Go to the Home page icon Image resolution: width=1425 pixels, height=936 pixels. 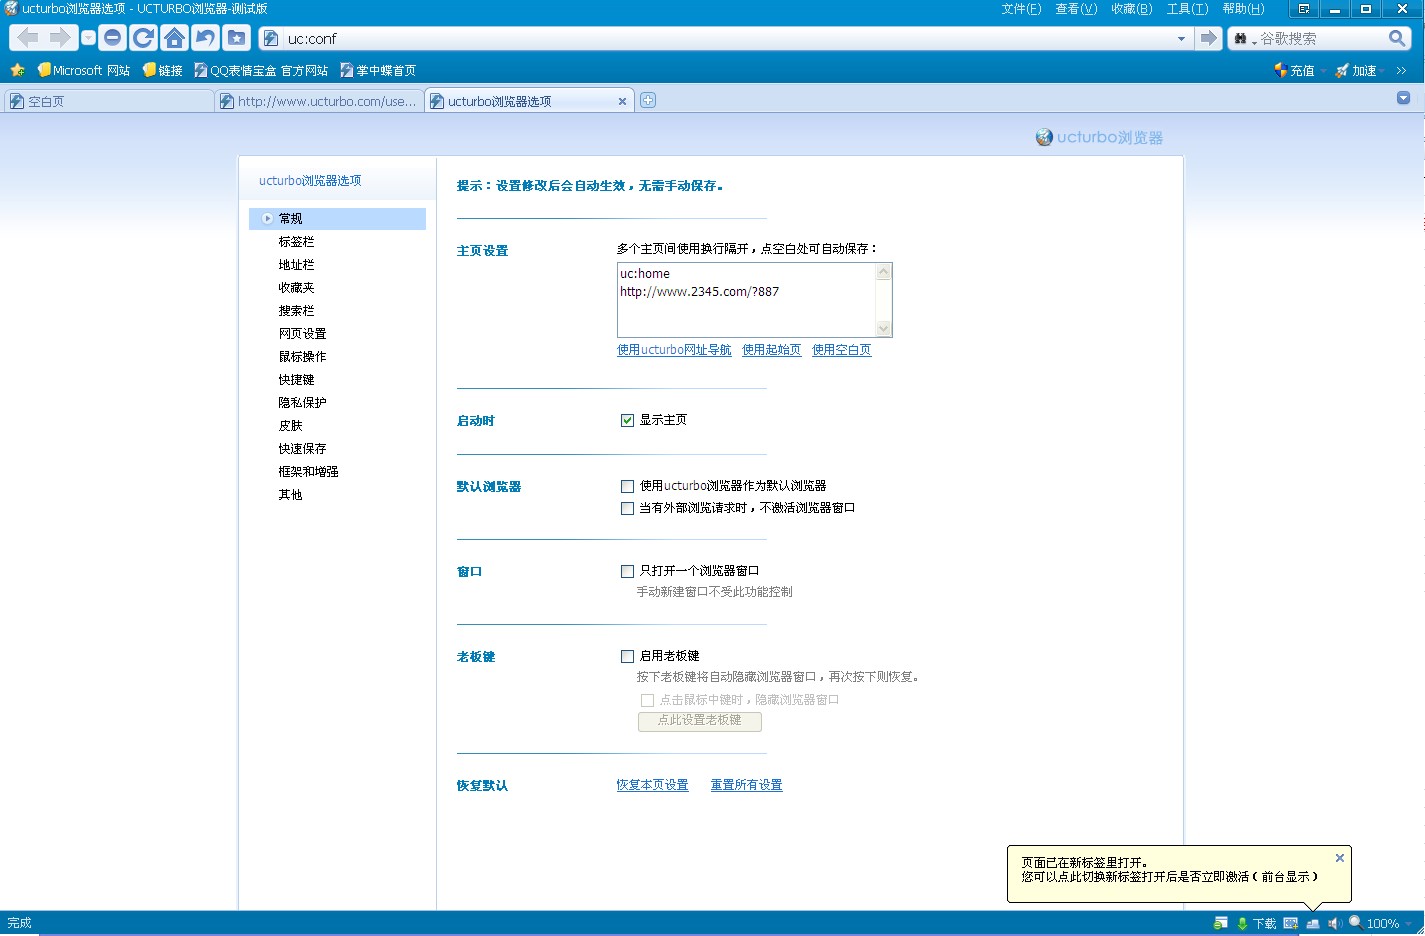[x=174, y=38]
